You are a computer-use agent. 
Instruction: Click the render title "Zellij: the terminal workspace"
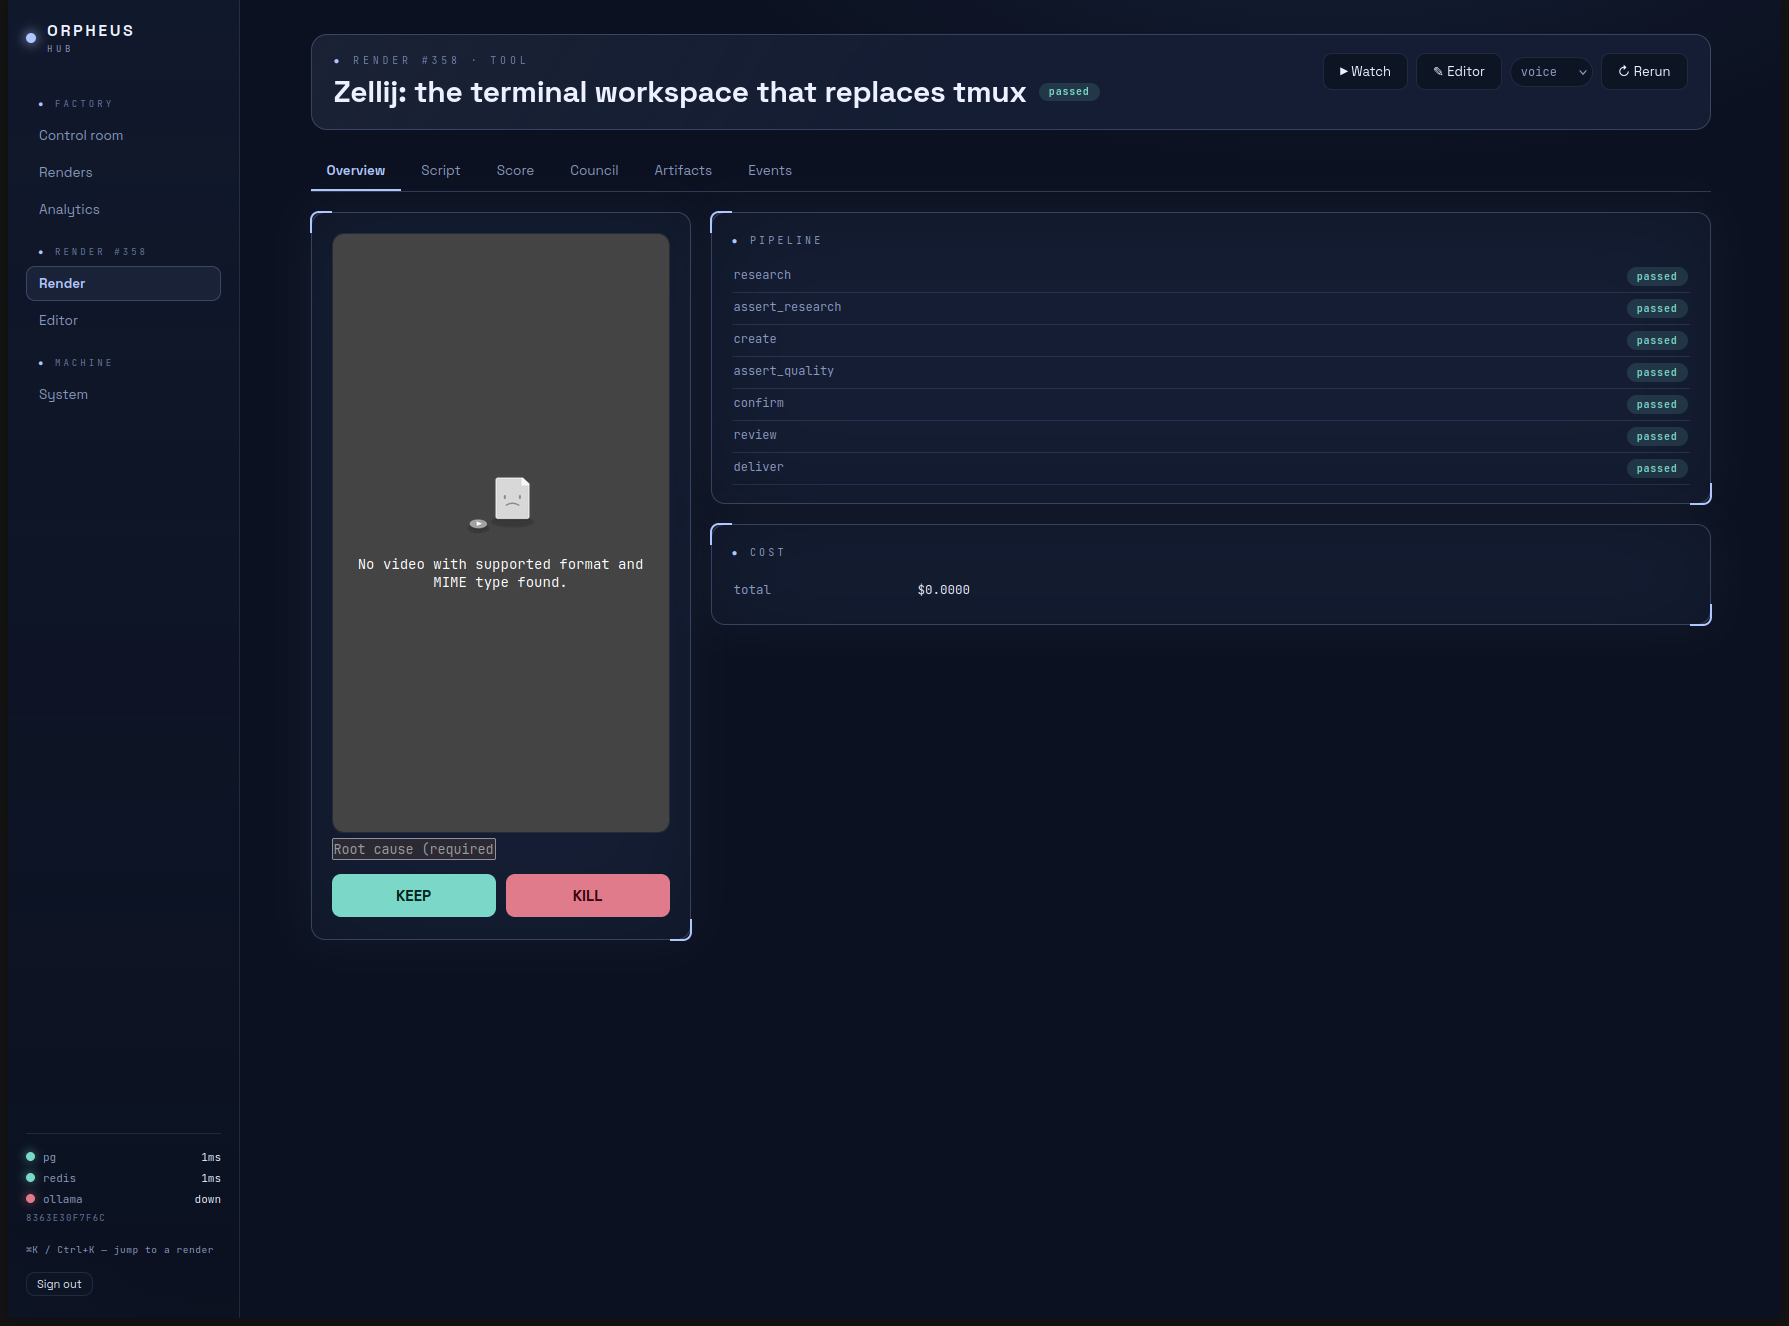680,93
